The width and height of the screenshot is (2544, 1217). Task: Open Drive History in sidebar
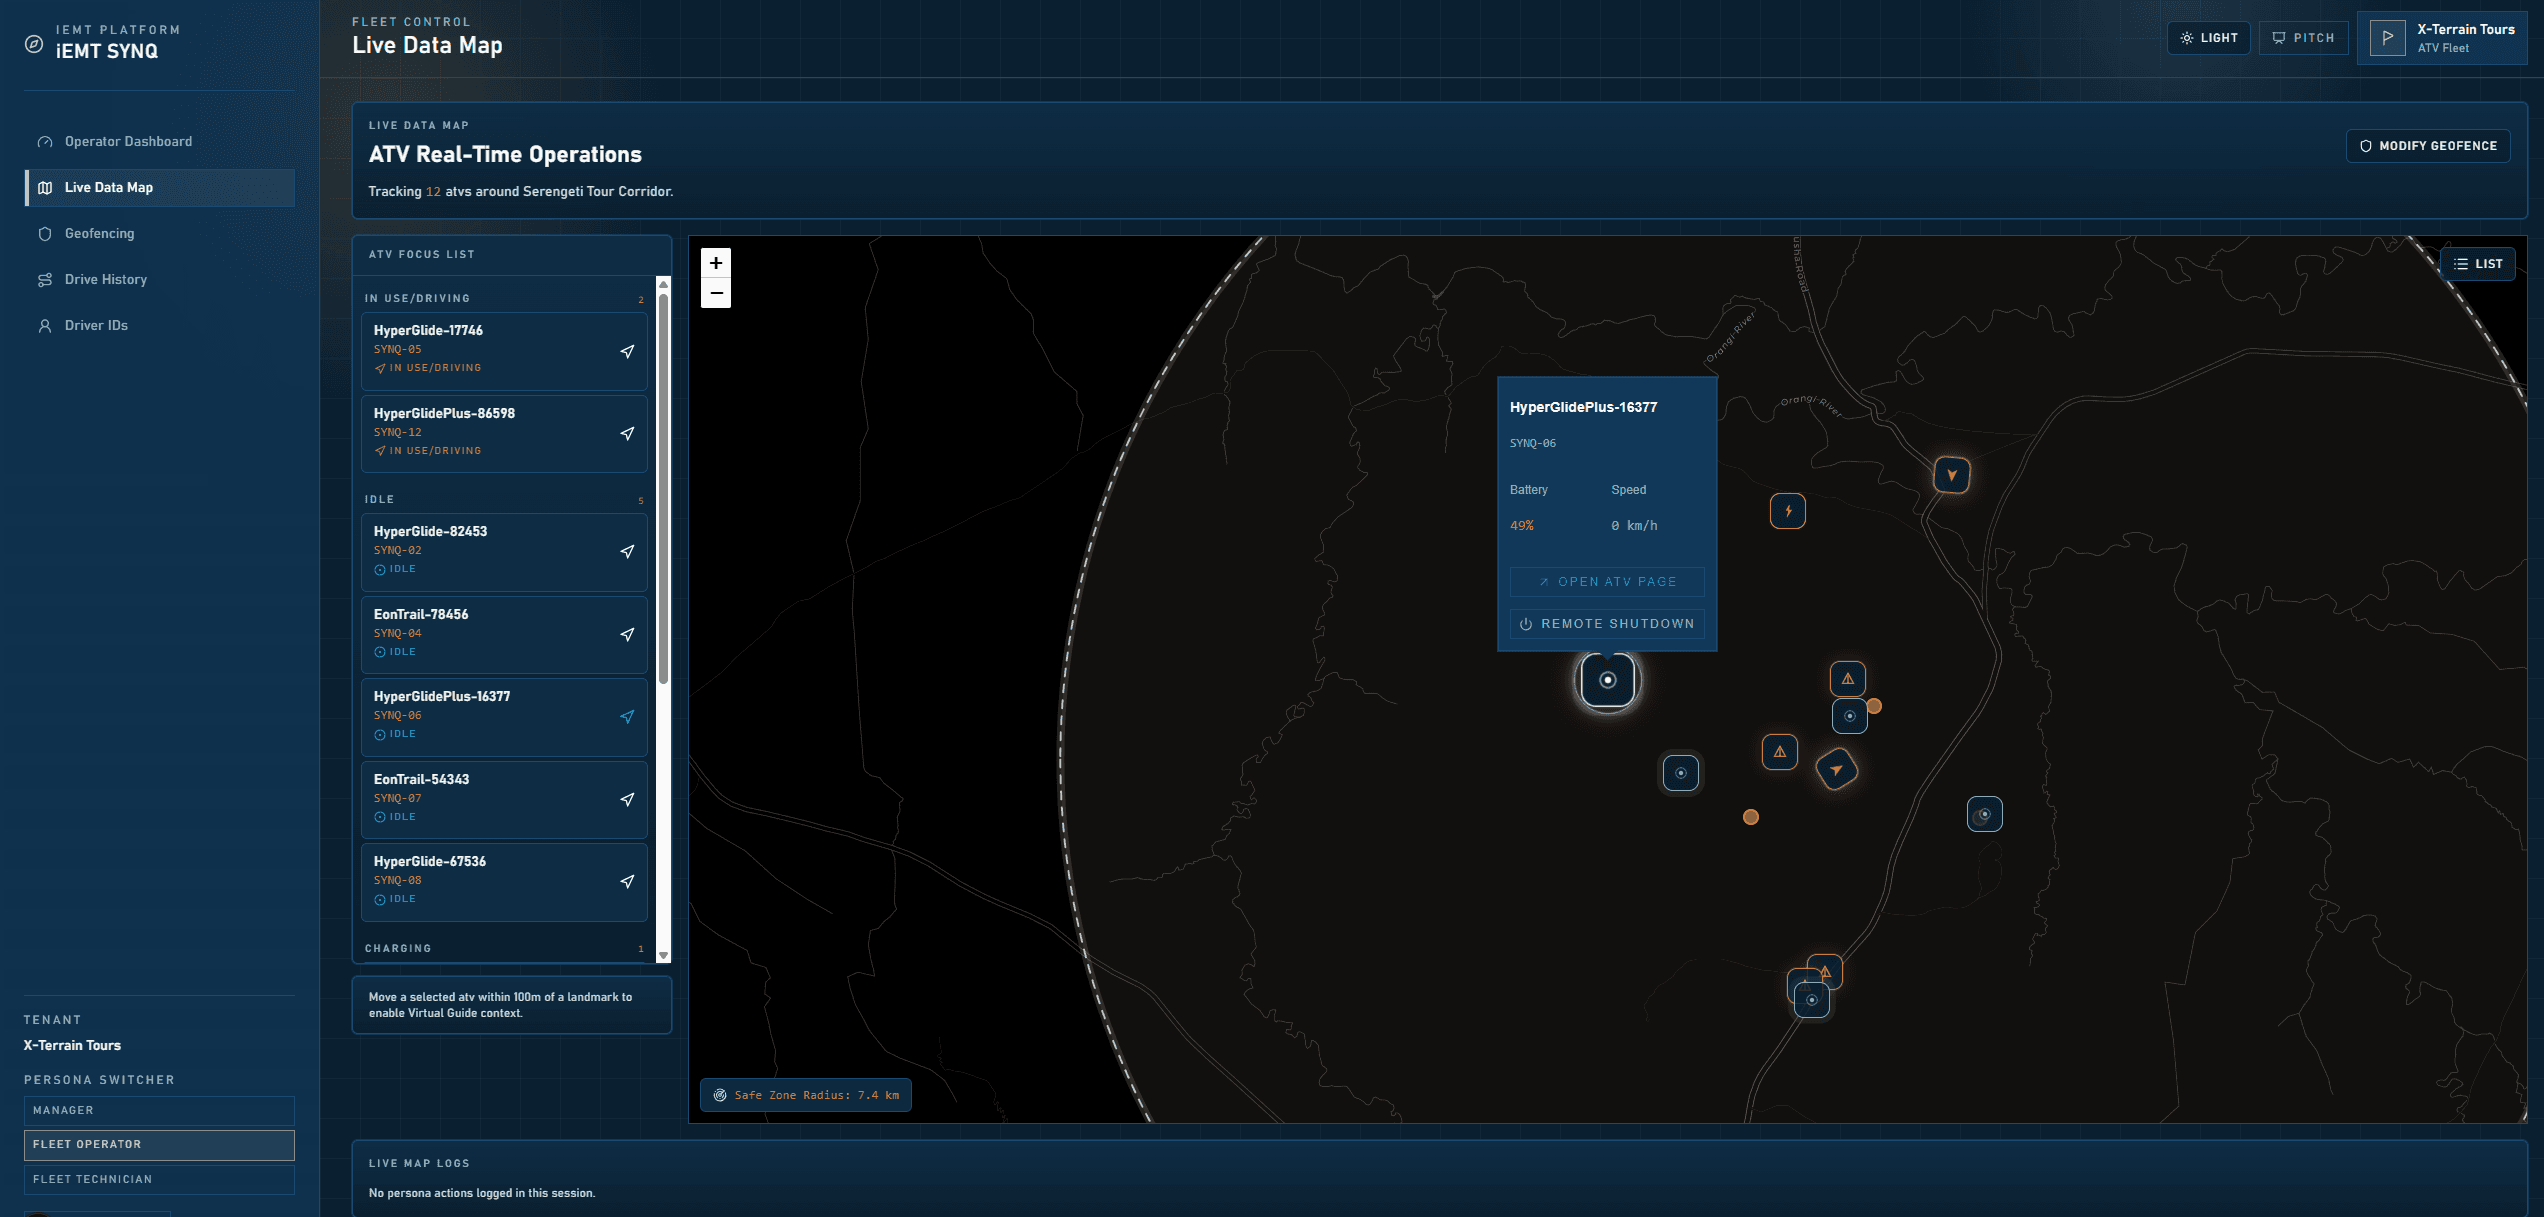click(x=105, y=279)
